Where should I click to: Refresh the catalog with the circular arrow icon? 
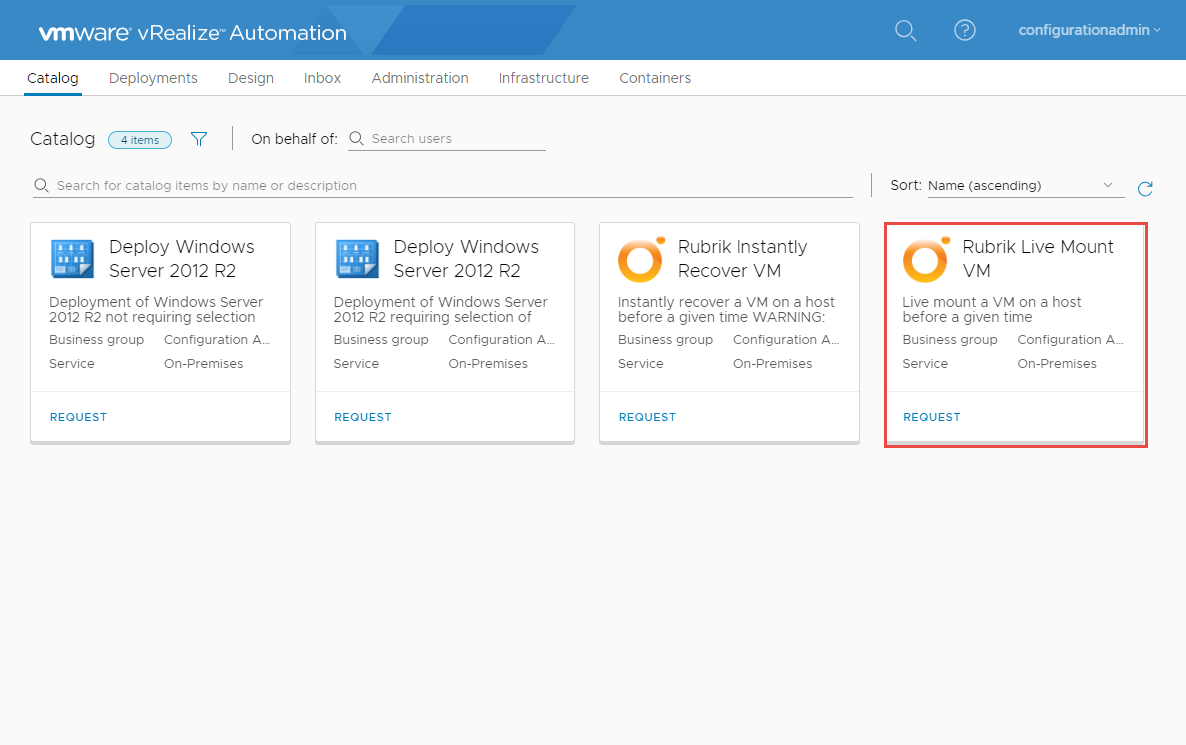[1145, 188]
